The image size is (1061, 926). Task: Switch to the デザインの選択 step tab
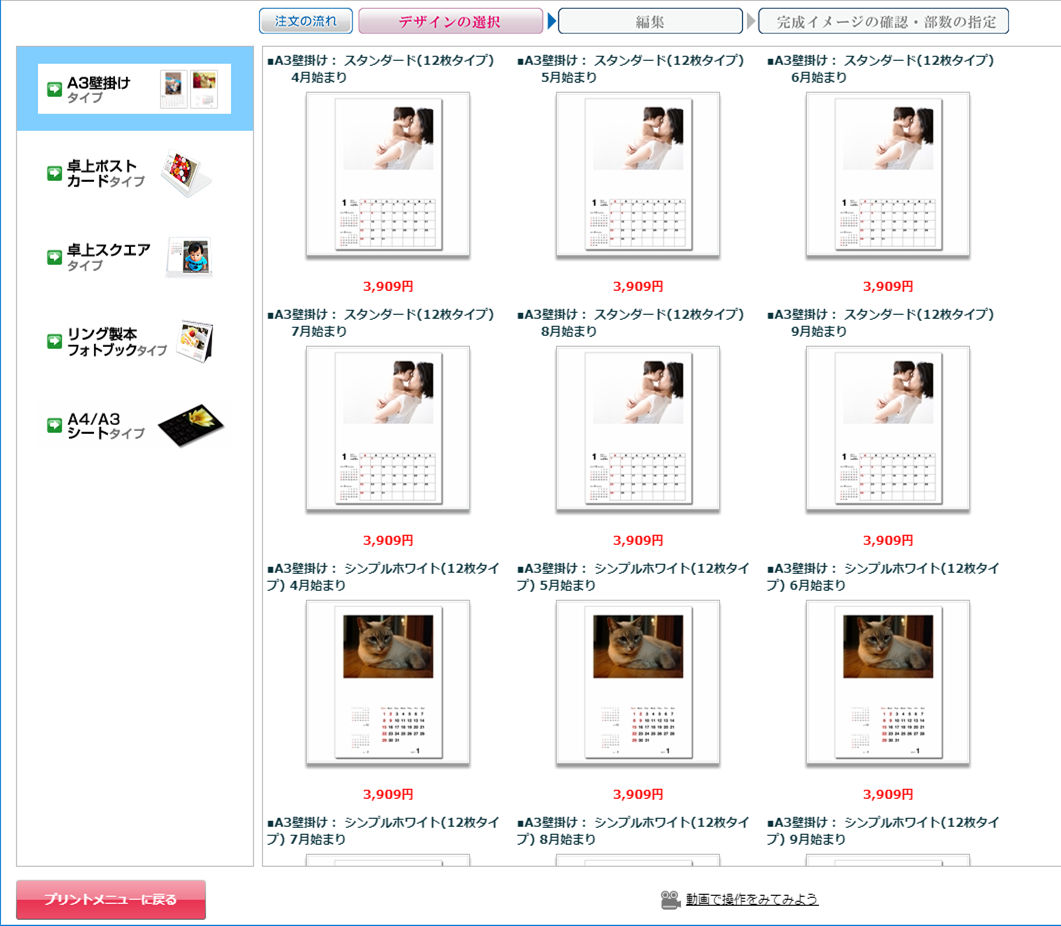pyautogui.click(x=450, y=21)
